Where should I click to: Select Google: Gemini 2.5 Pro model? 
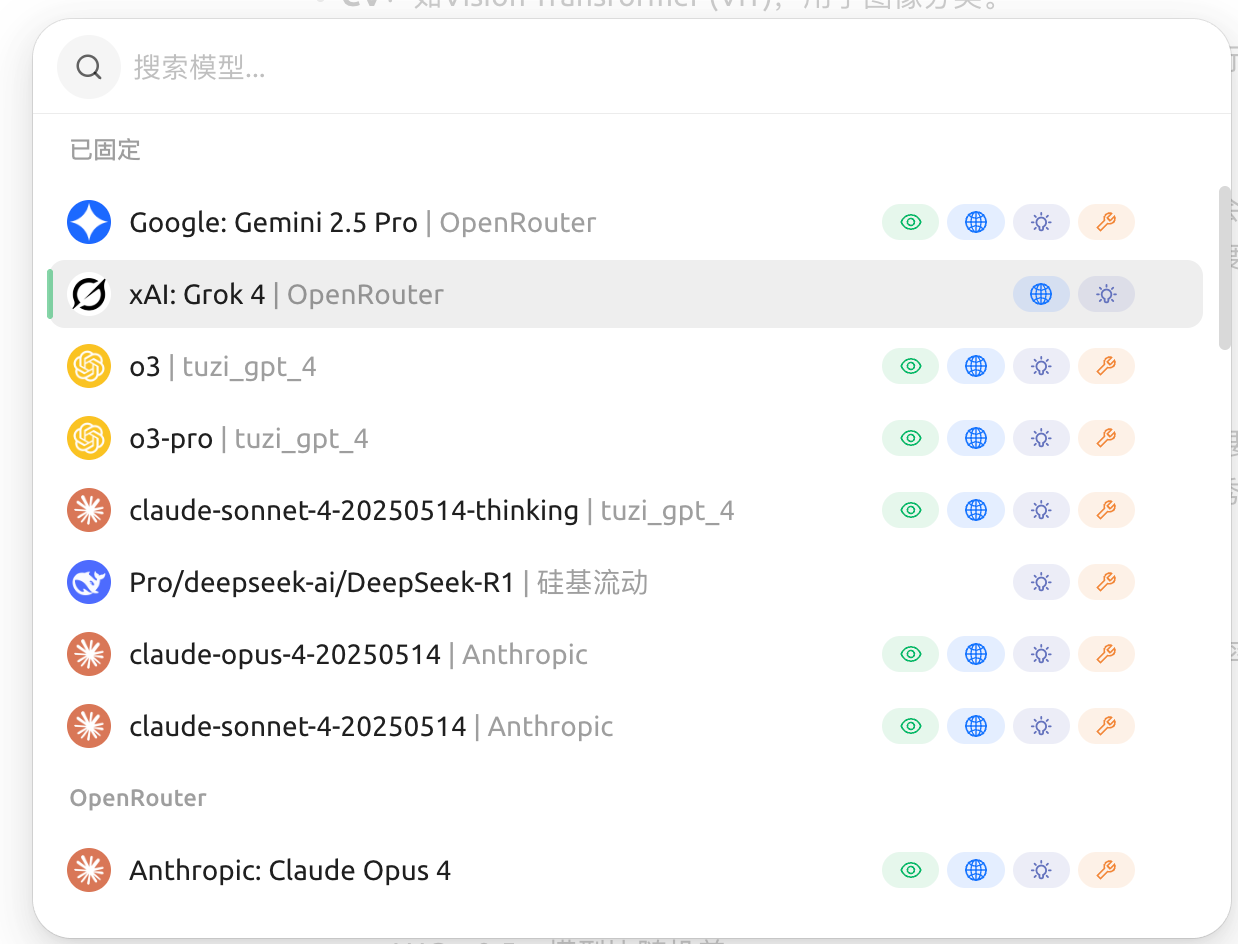(625, 222)
